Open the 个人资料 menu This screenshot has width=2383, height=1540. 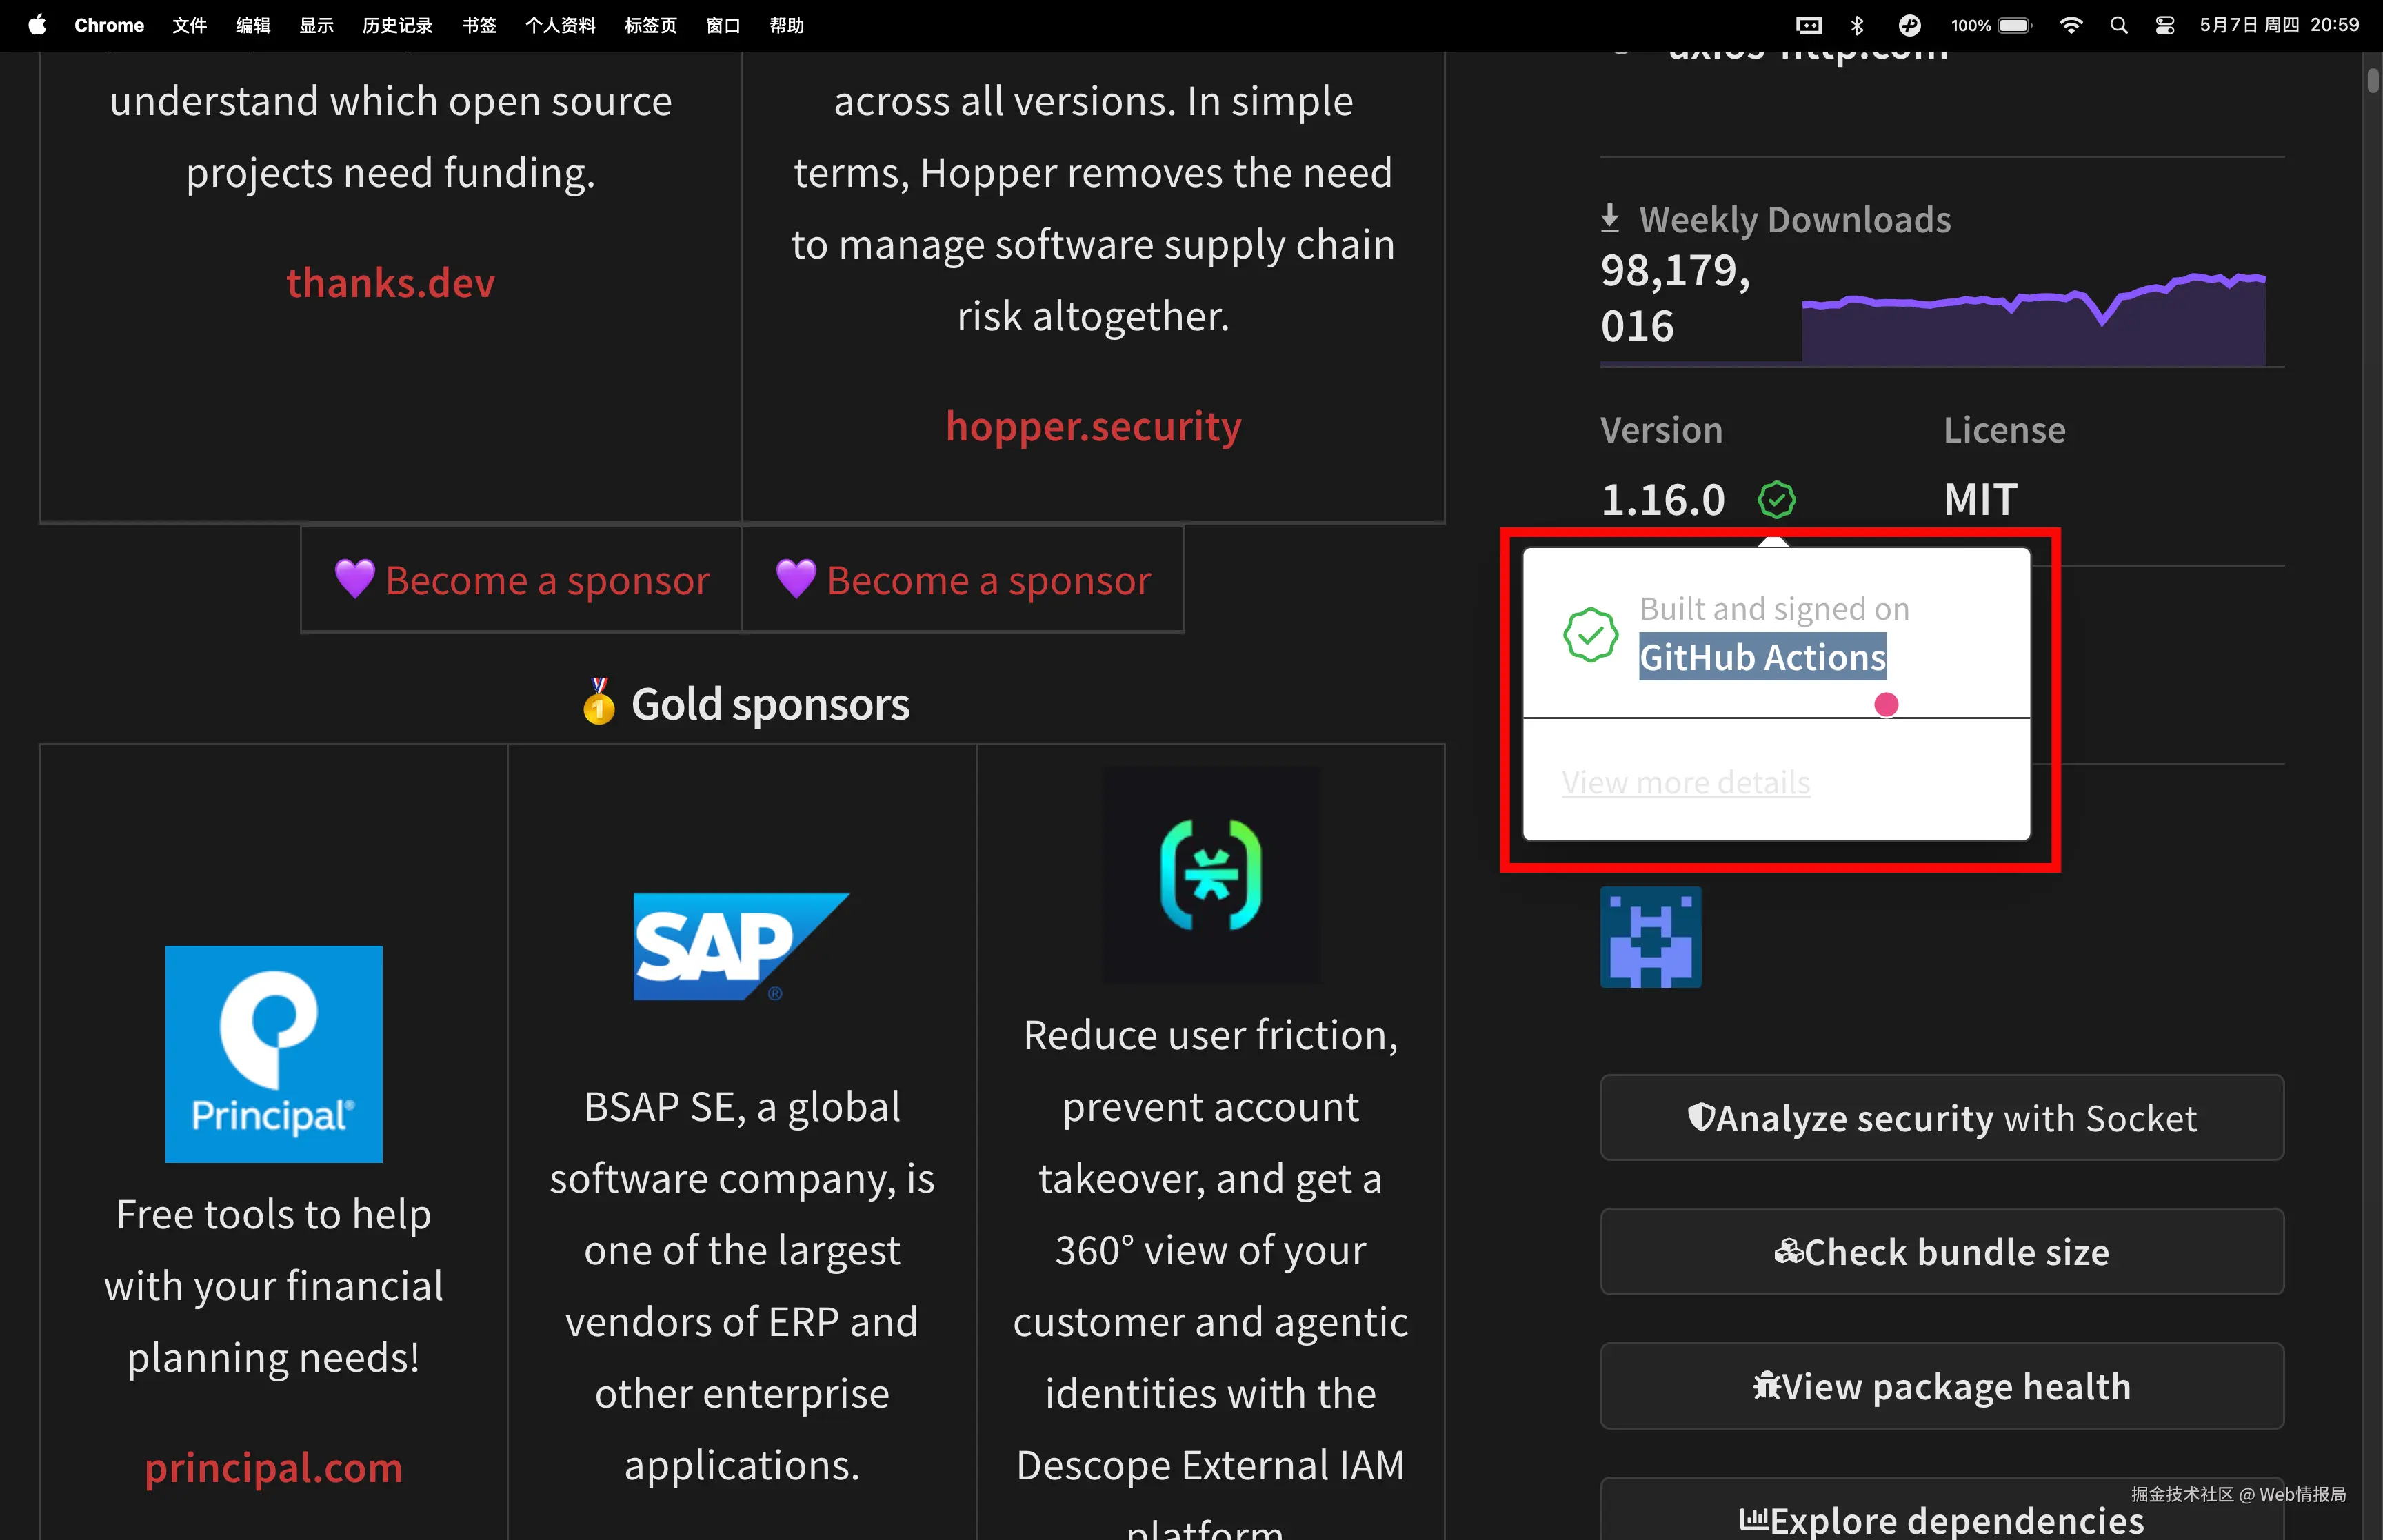pos(560,25)
